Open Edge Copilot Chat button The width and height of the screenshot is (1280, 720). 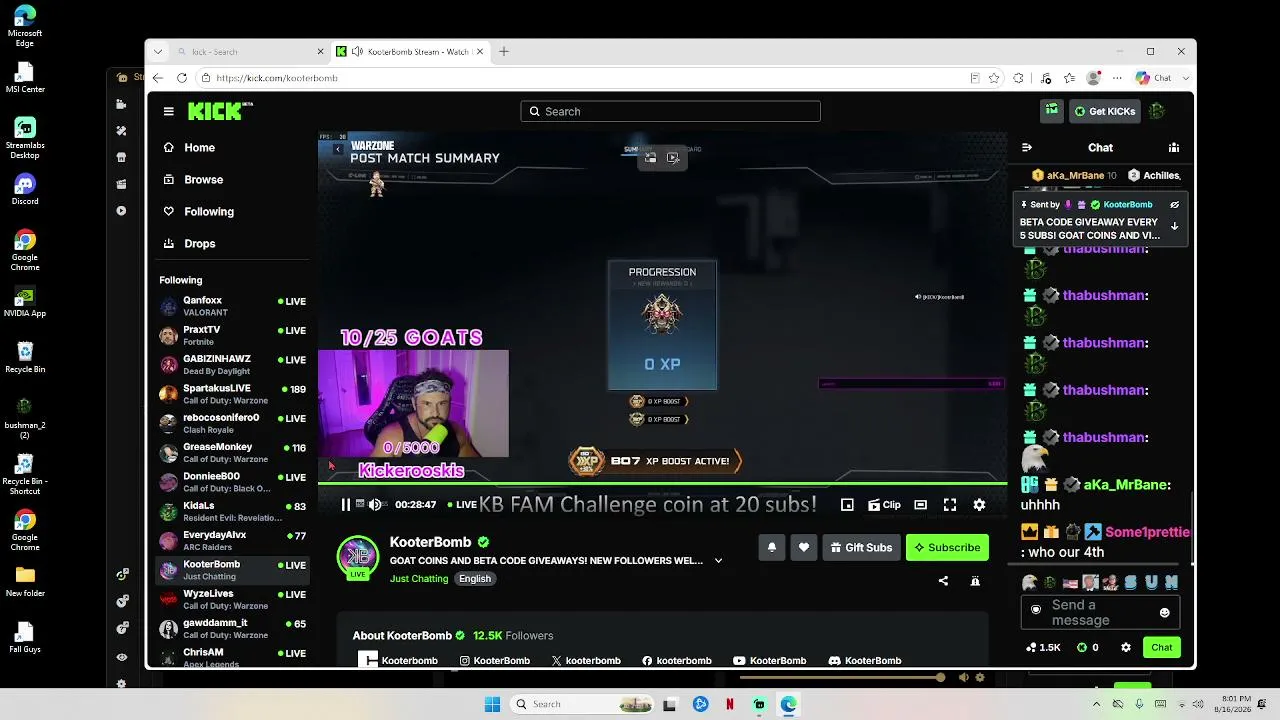[x=1154, y=78]
